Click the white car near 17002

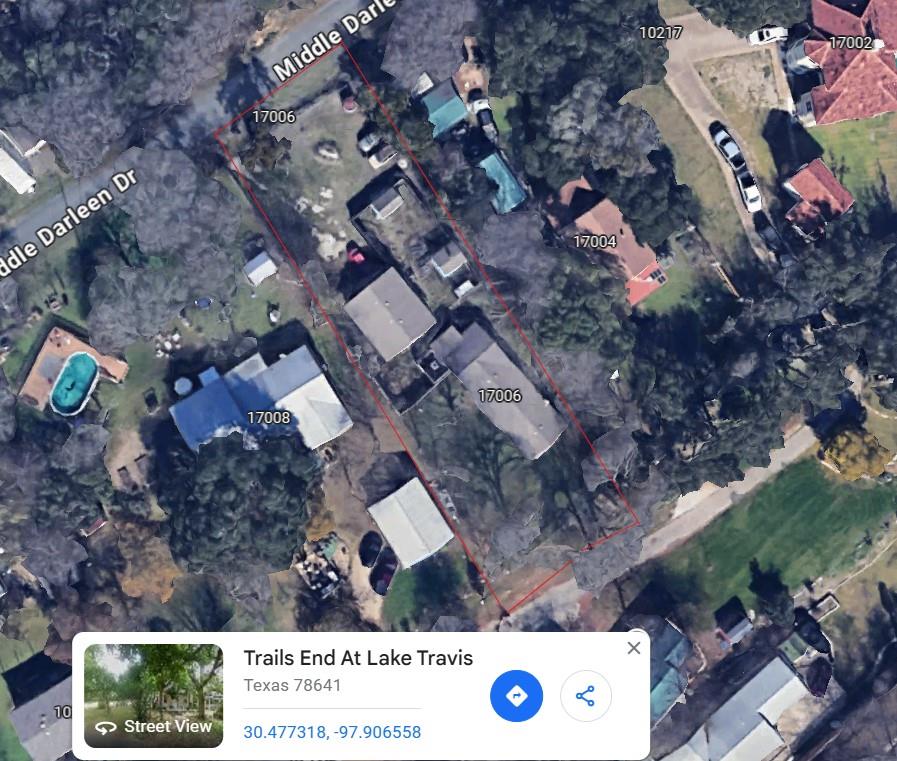coord(768,34)
